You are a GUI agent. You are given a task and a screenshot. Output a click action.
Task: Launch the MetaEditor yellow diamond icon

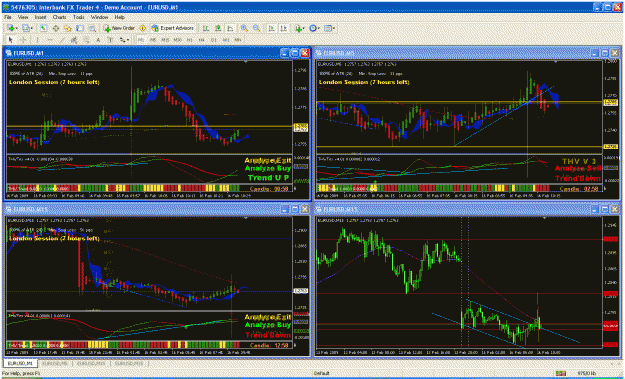pos(143,28)
